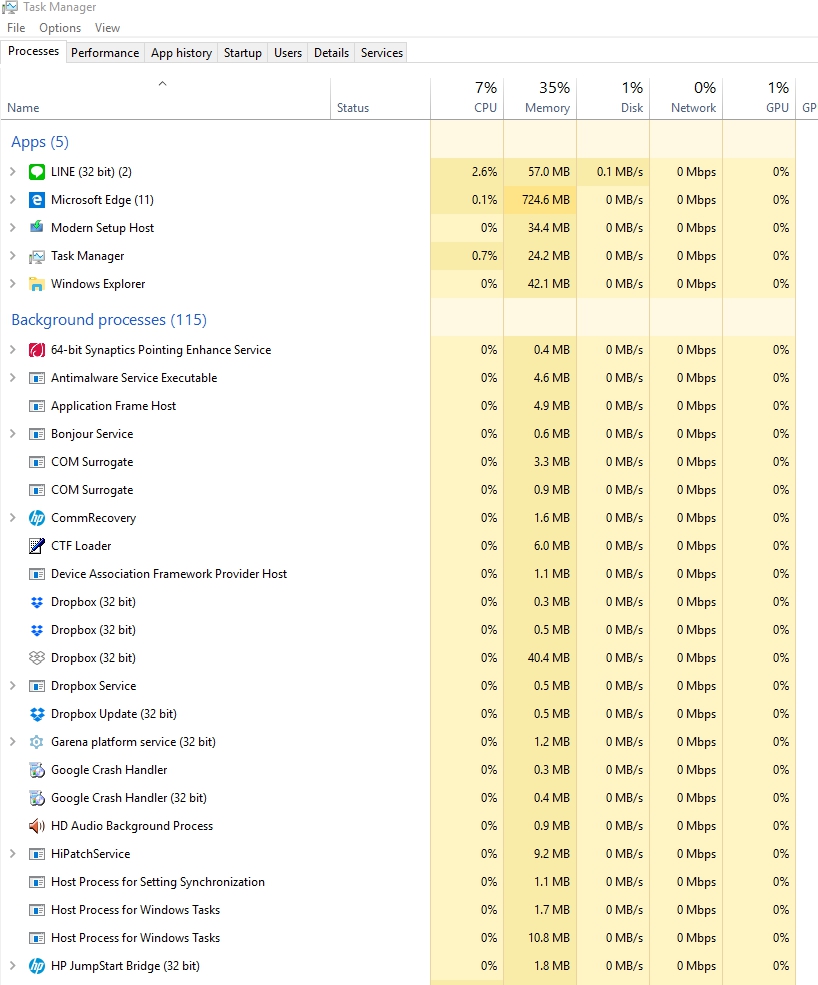
Task: Click the Modern Setup Host icon
Action: [x=37, y=227]
